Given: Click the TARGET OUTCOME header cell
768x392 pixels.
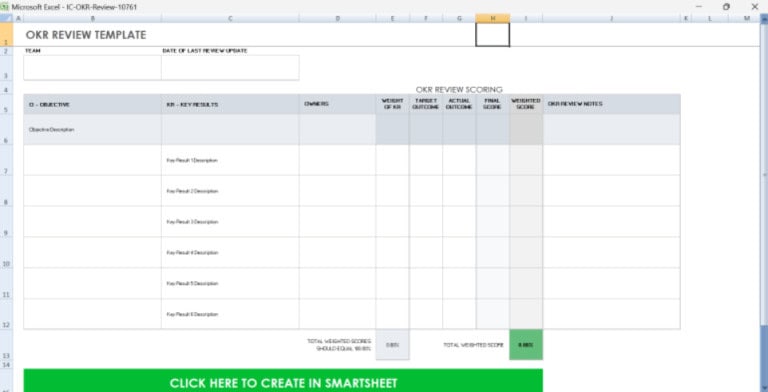Looking at the screenshot, I should coord(426,104).
